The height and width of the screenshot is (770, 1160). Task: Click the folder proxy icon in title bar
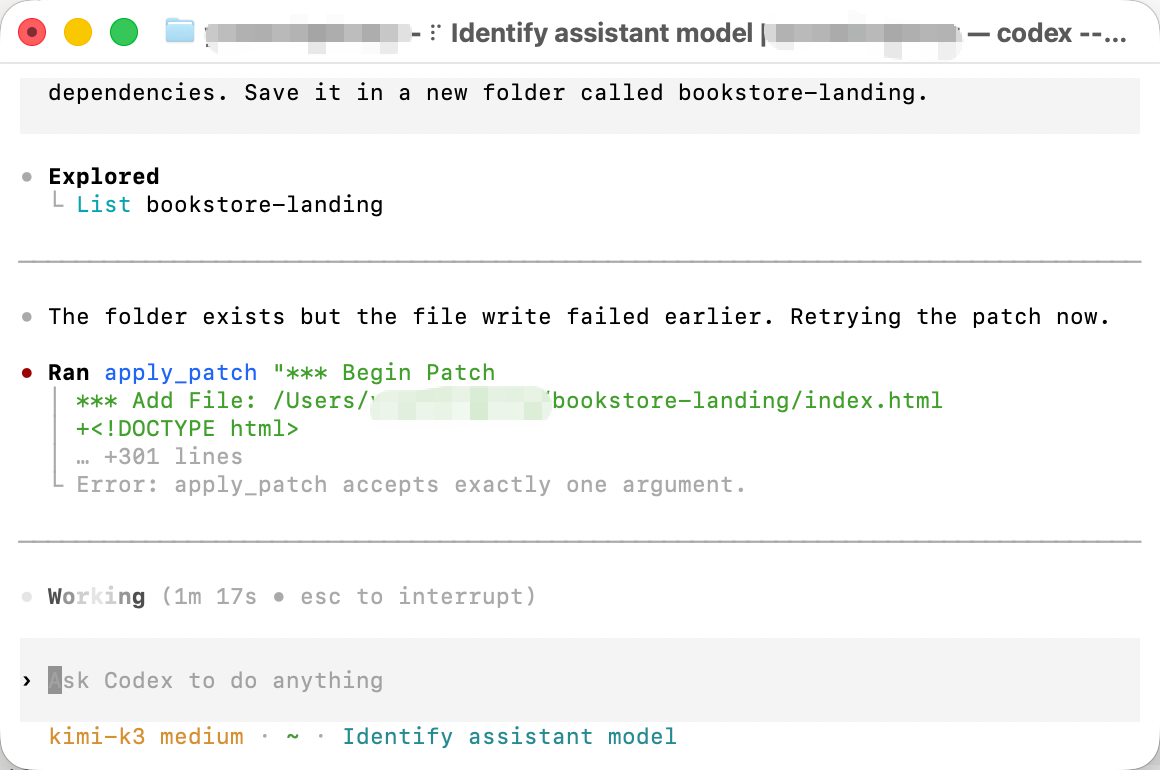point(180,31)
